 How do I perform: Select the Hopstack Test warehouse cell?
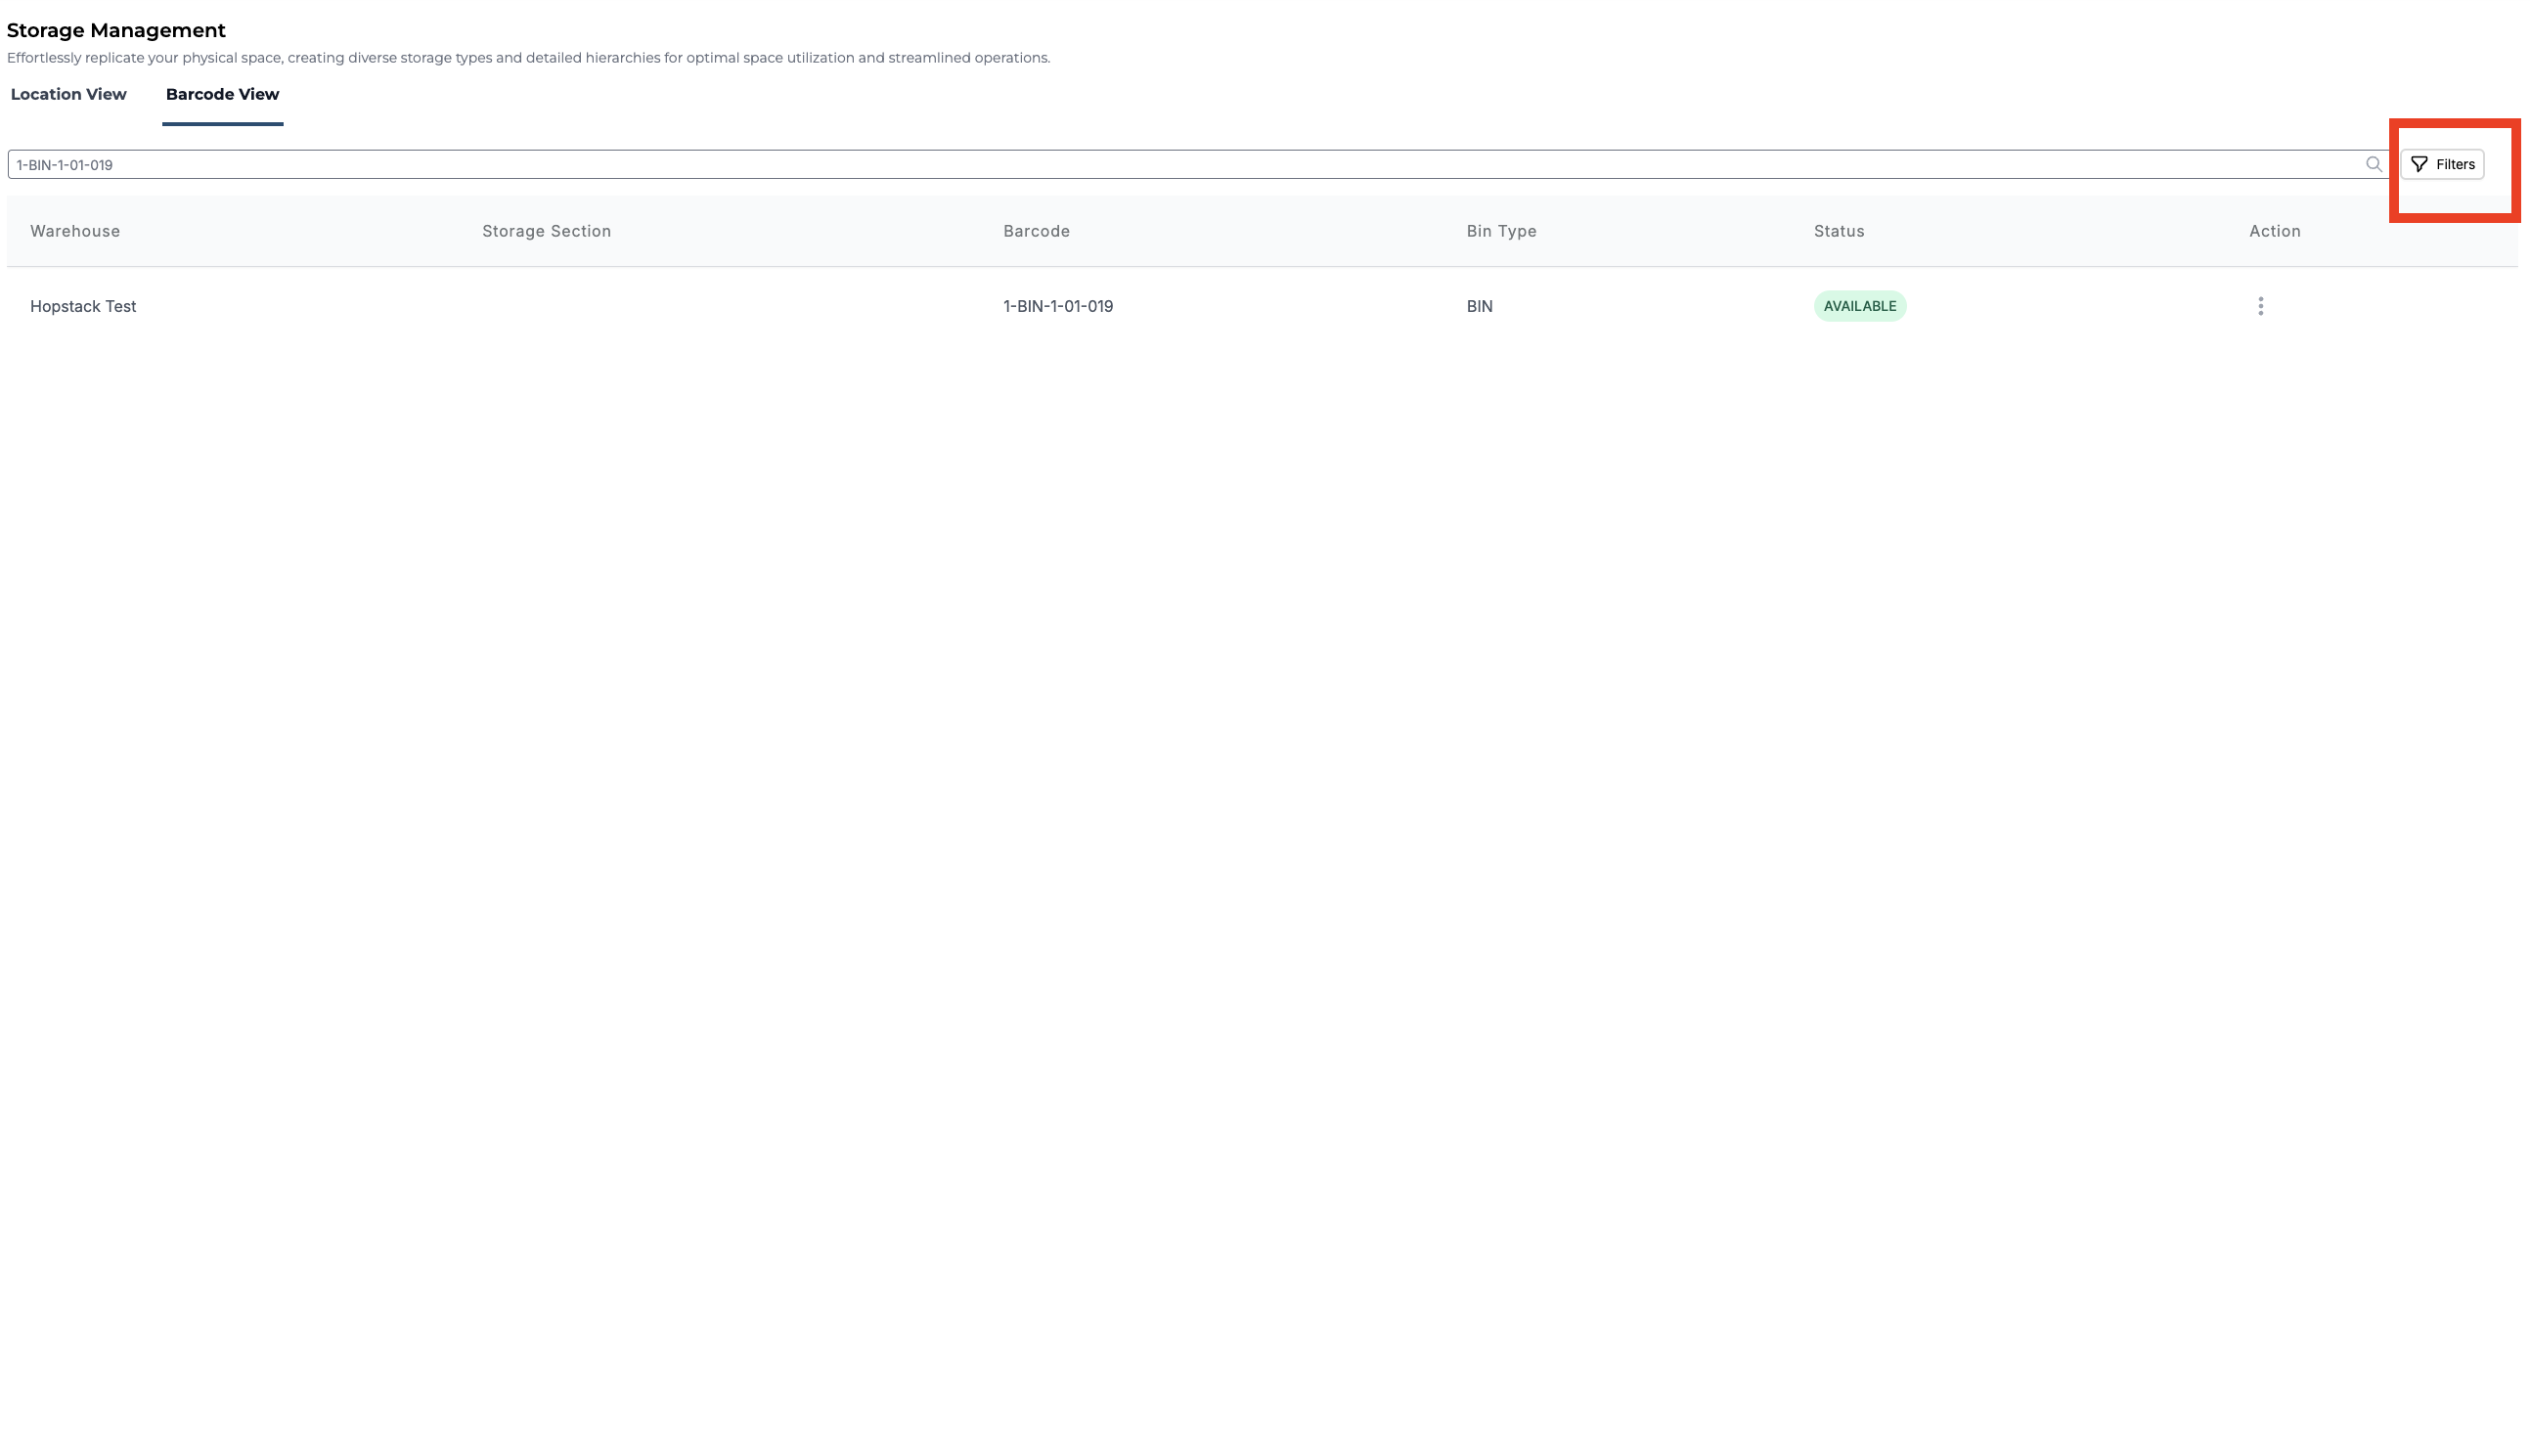pos(83,307)
